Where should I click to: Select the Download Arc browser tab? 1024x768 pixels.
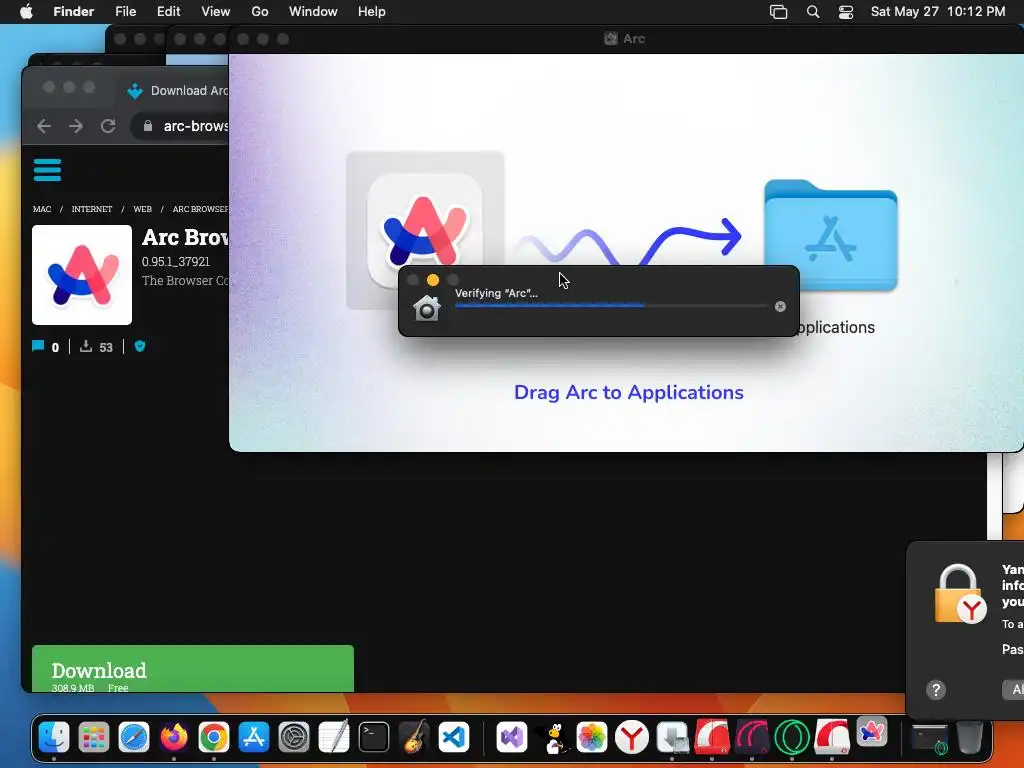coord(176,91)
